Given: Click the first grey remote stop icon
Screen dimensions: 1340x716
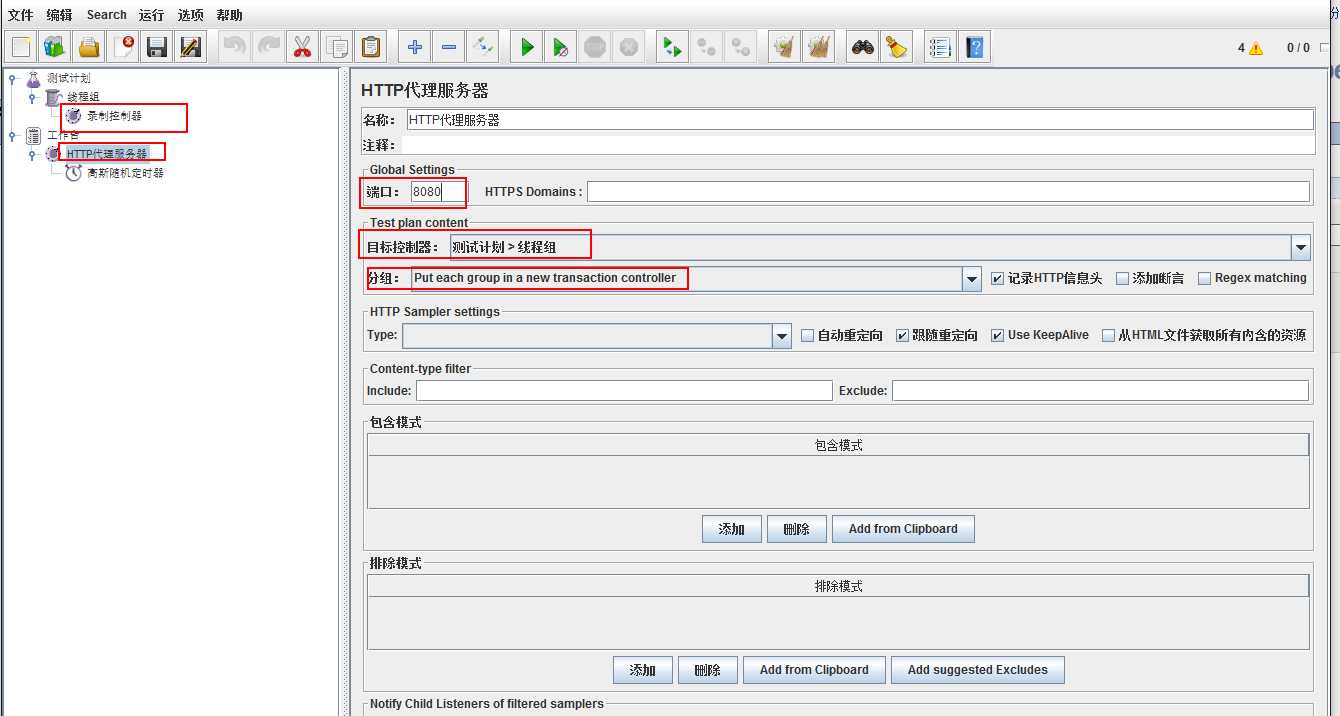Looking at the screenshot, I should [707, 47].
